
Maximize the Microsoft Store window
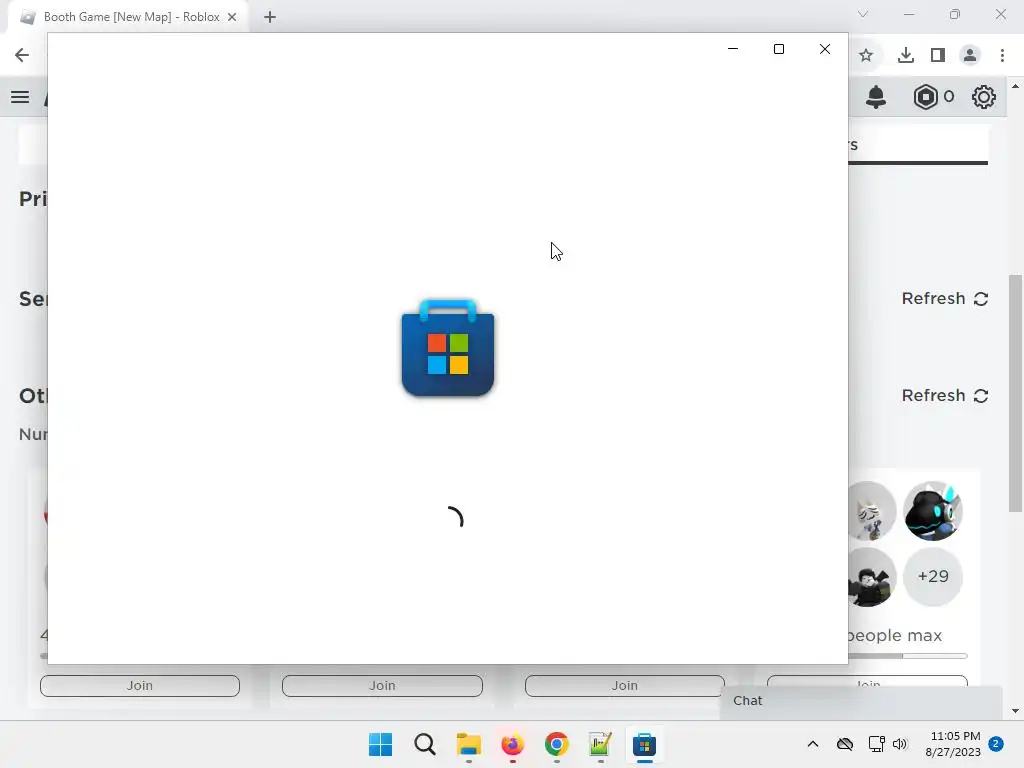[x=778, y=49]
